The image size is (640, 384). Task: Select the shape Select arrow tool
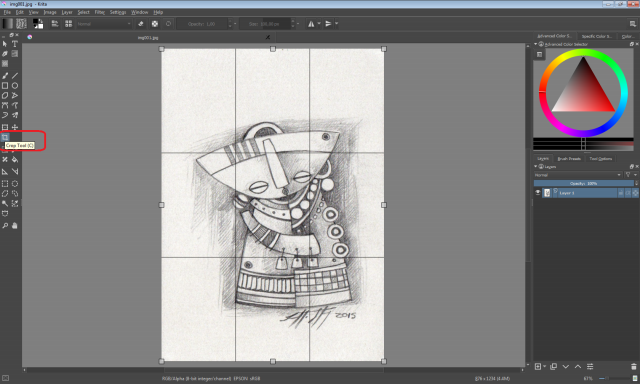pyautogui.click(x=5, y=44)
